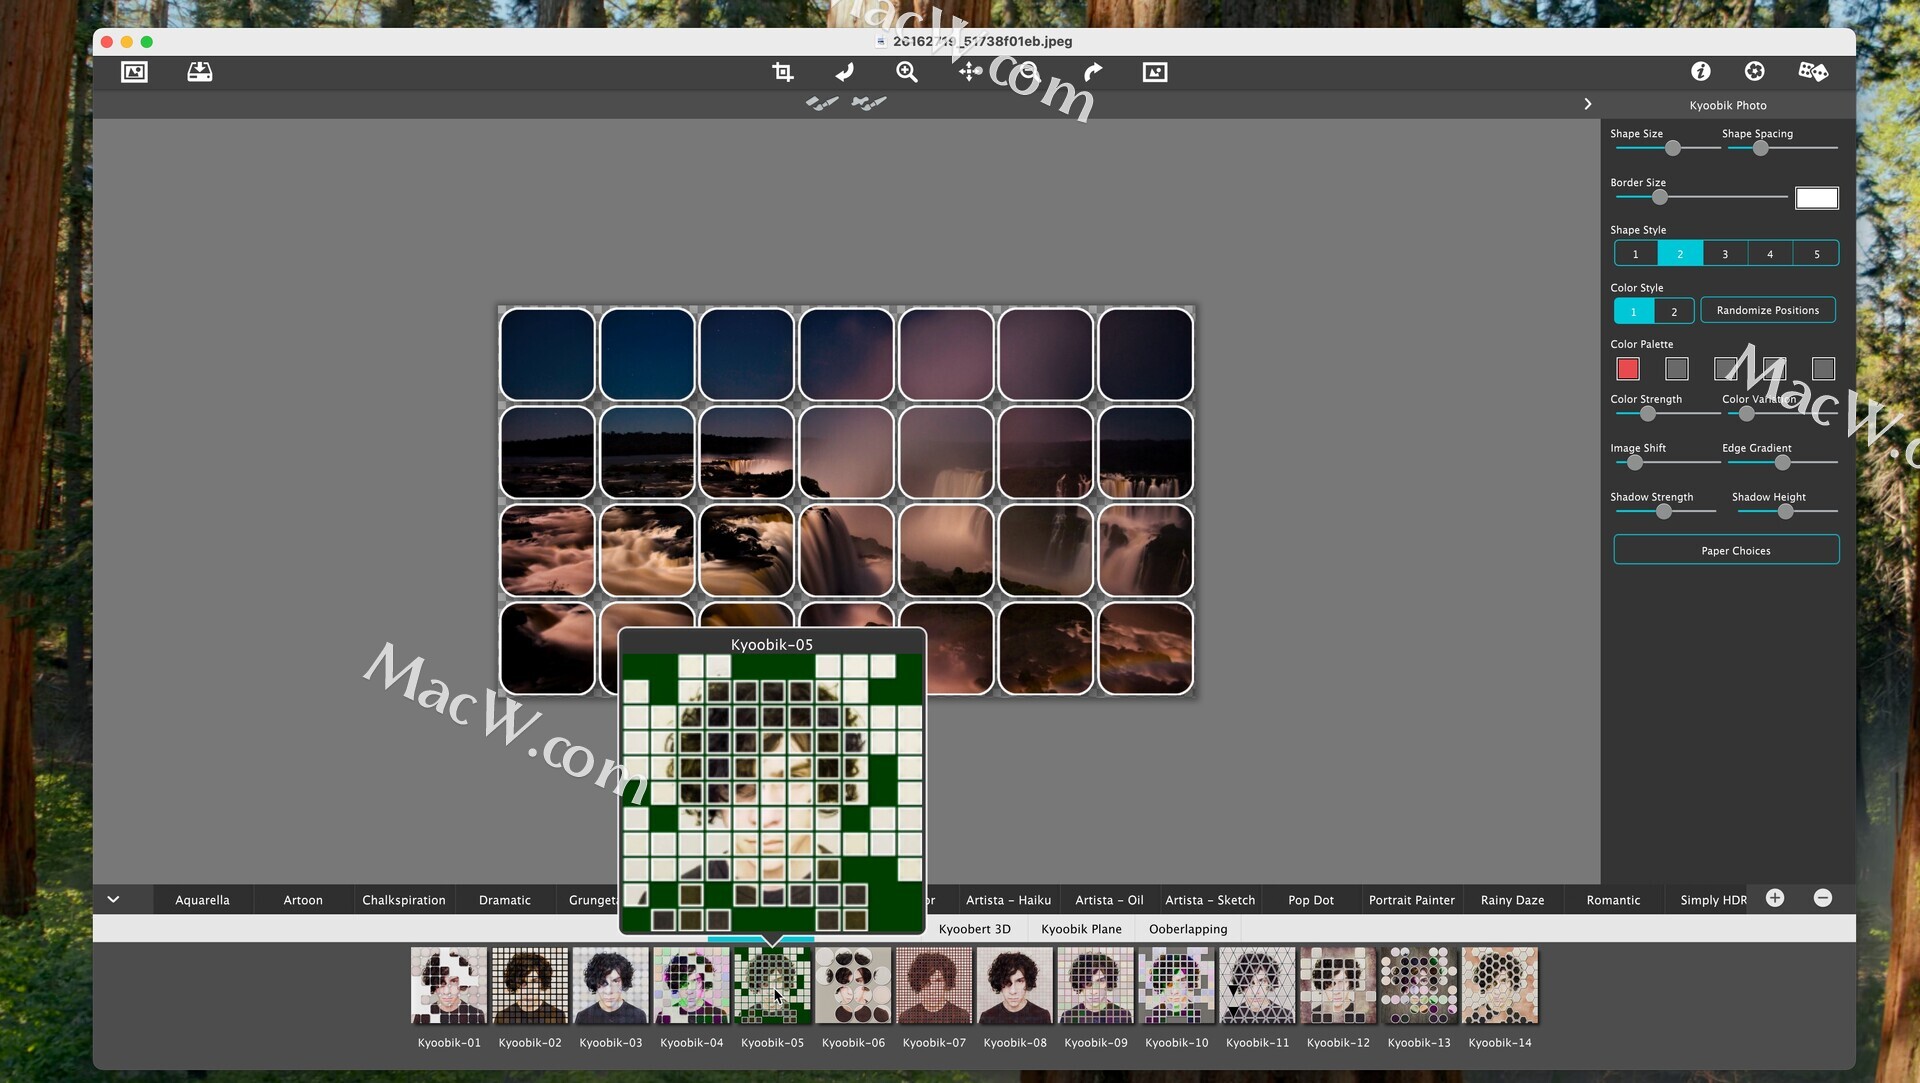Choose Color Style 2

(x=1674, y=311)
